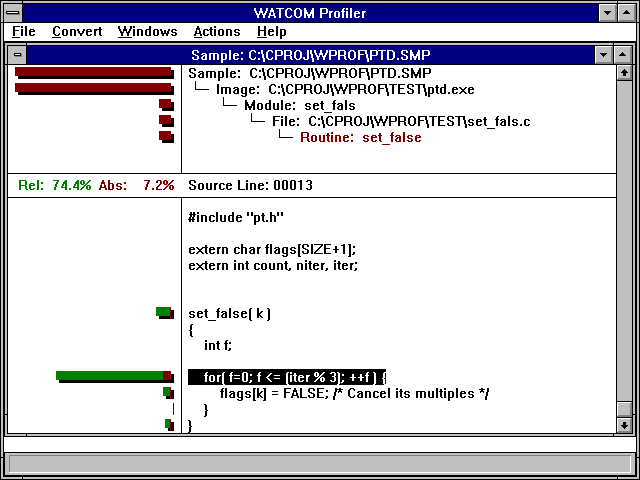
Task: Click the set_false( k ) source line
Action: tap(230, 313)
